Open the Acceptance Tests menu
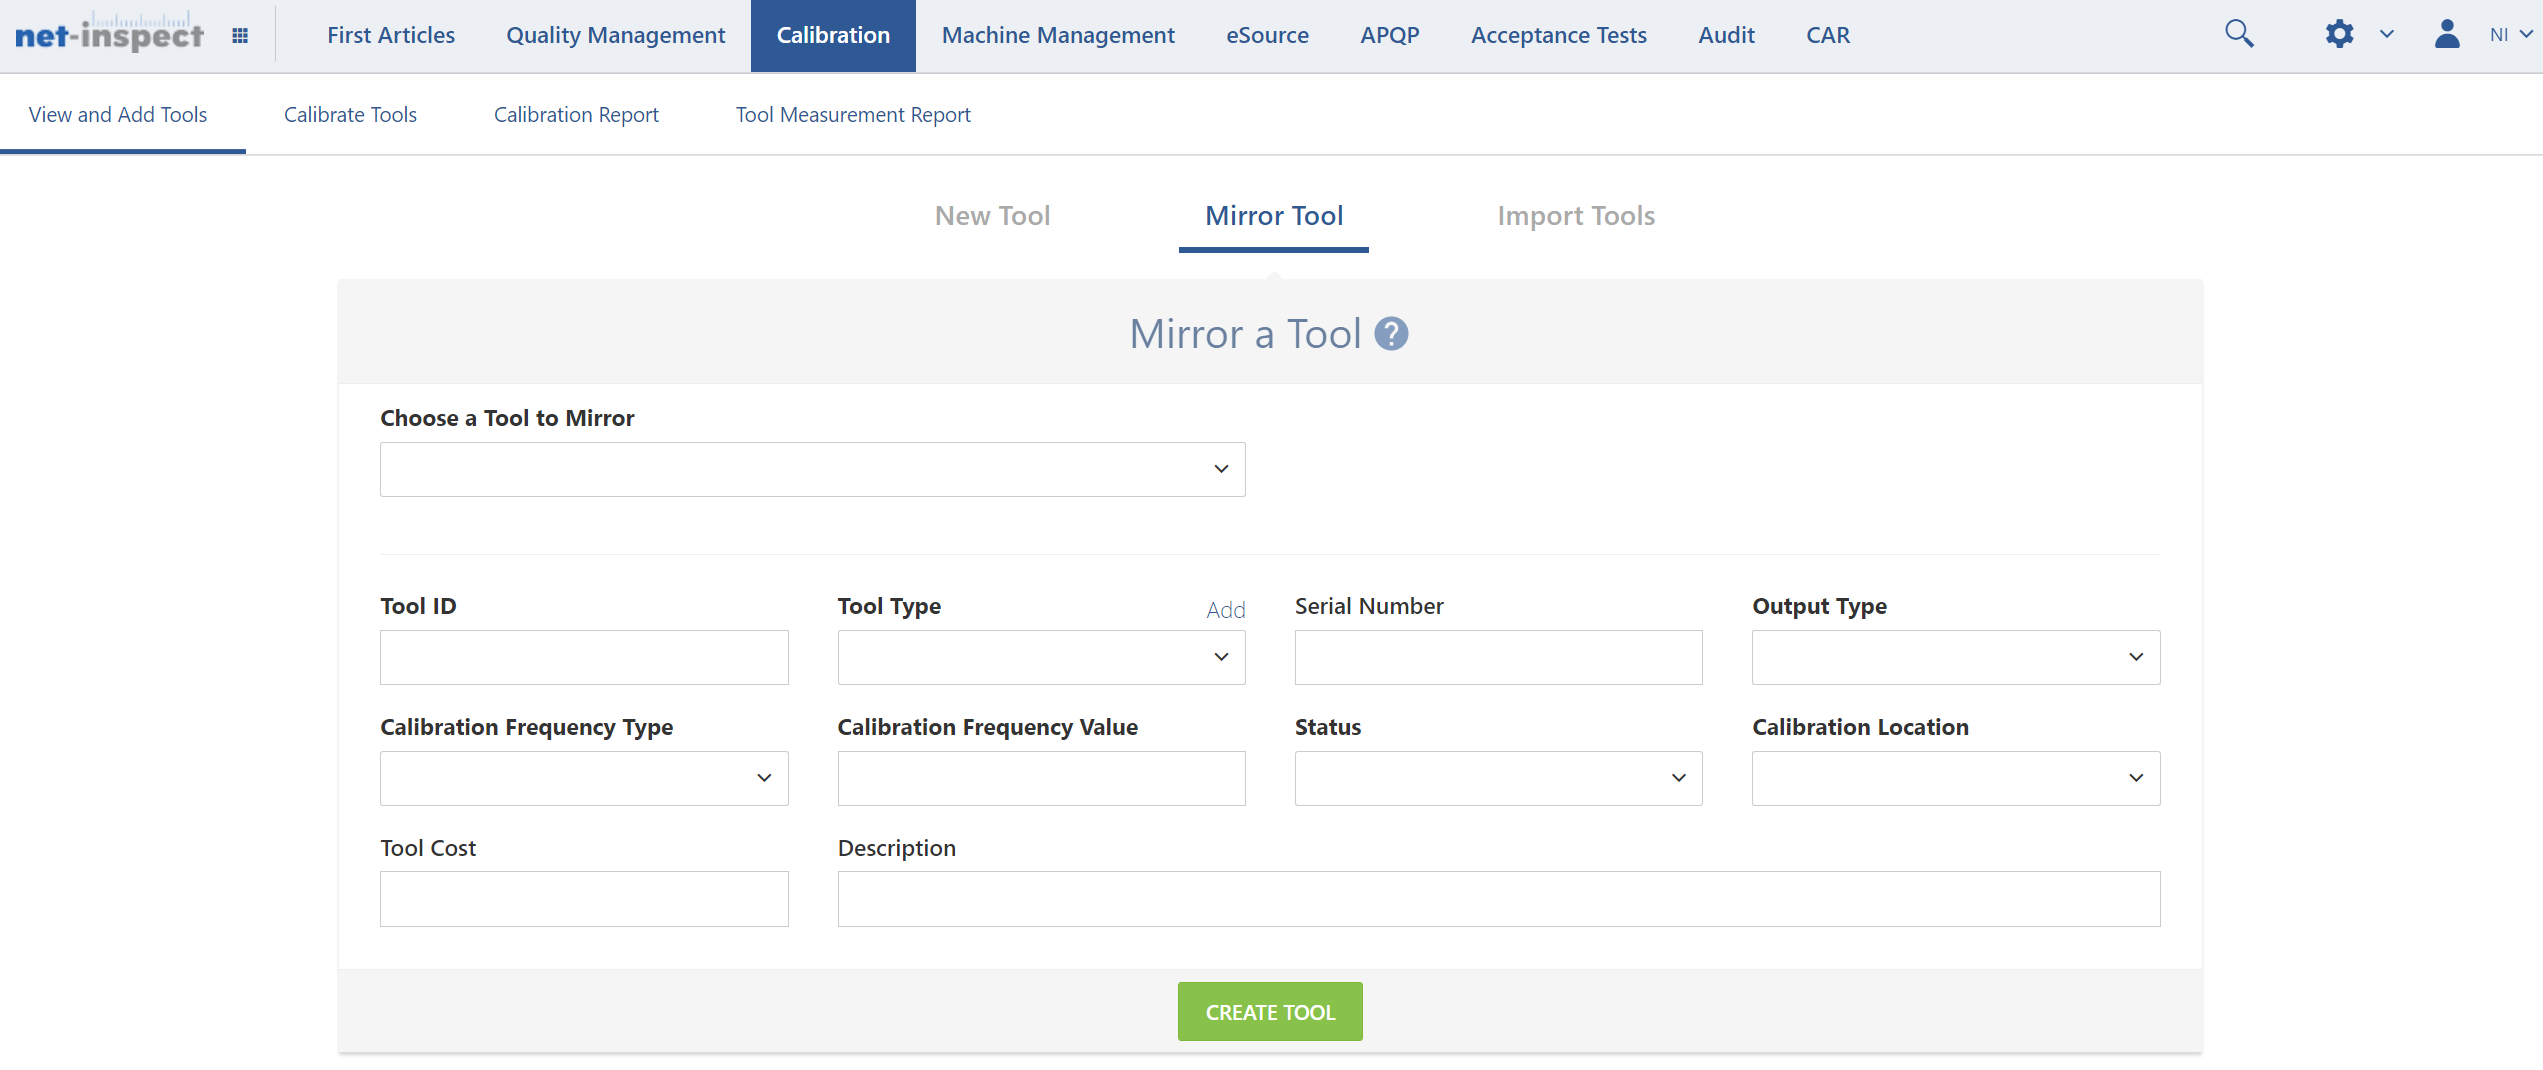The image size is (2543, 1070). point(1558,35)
